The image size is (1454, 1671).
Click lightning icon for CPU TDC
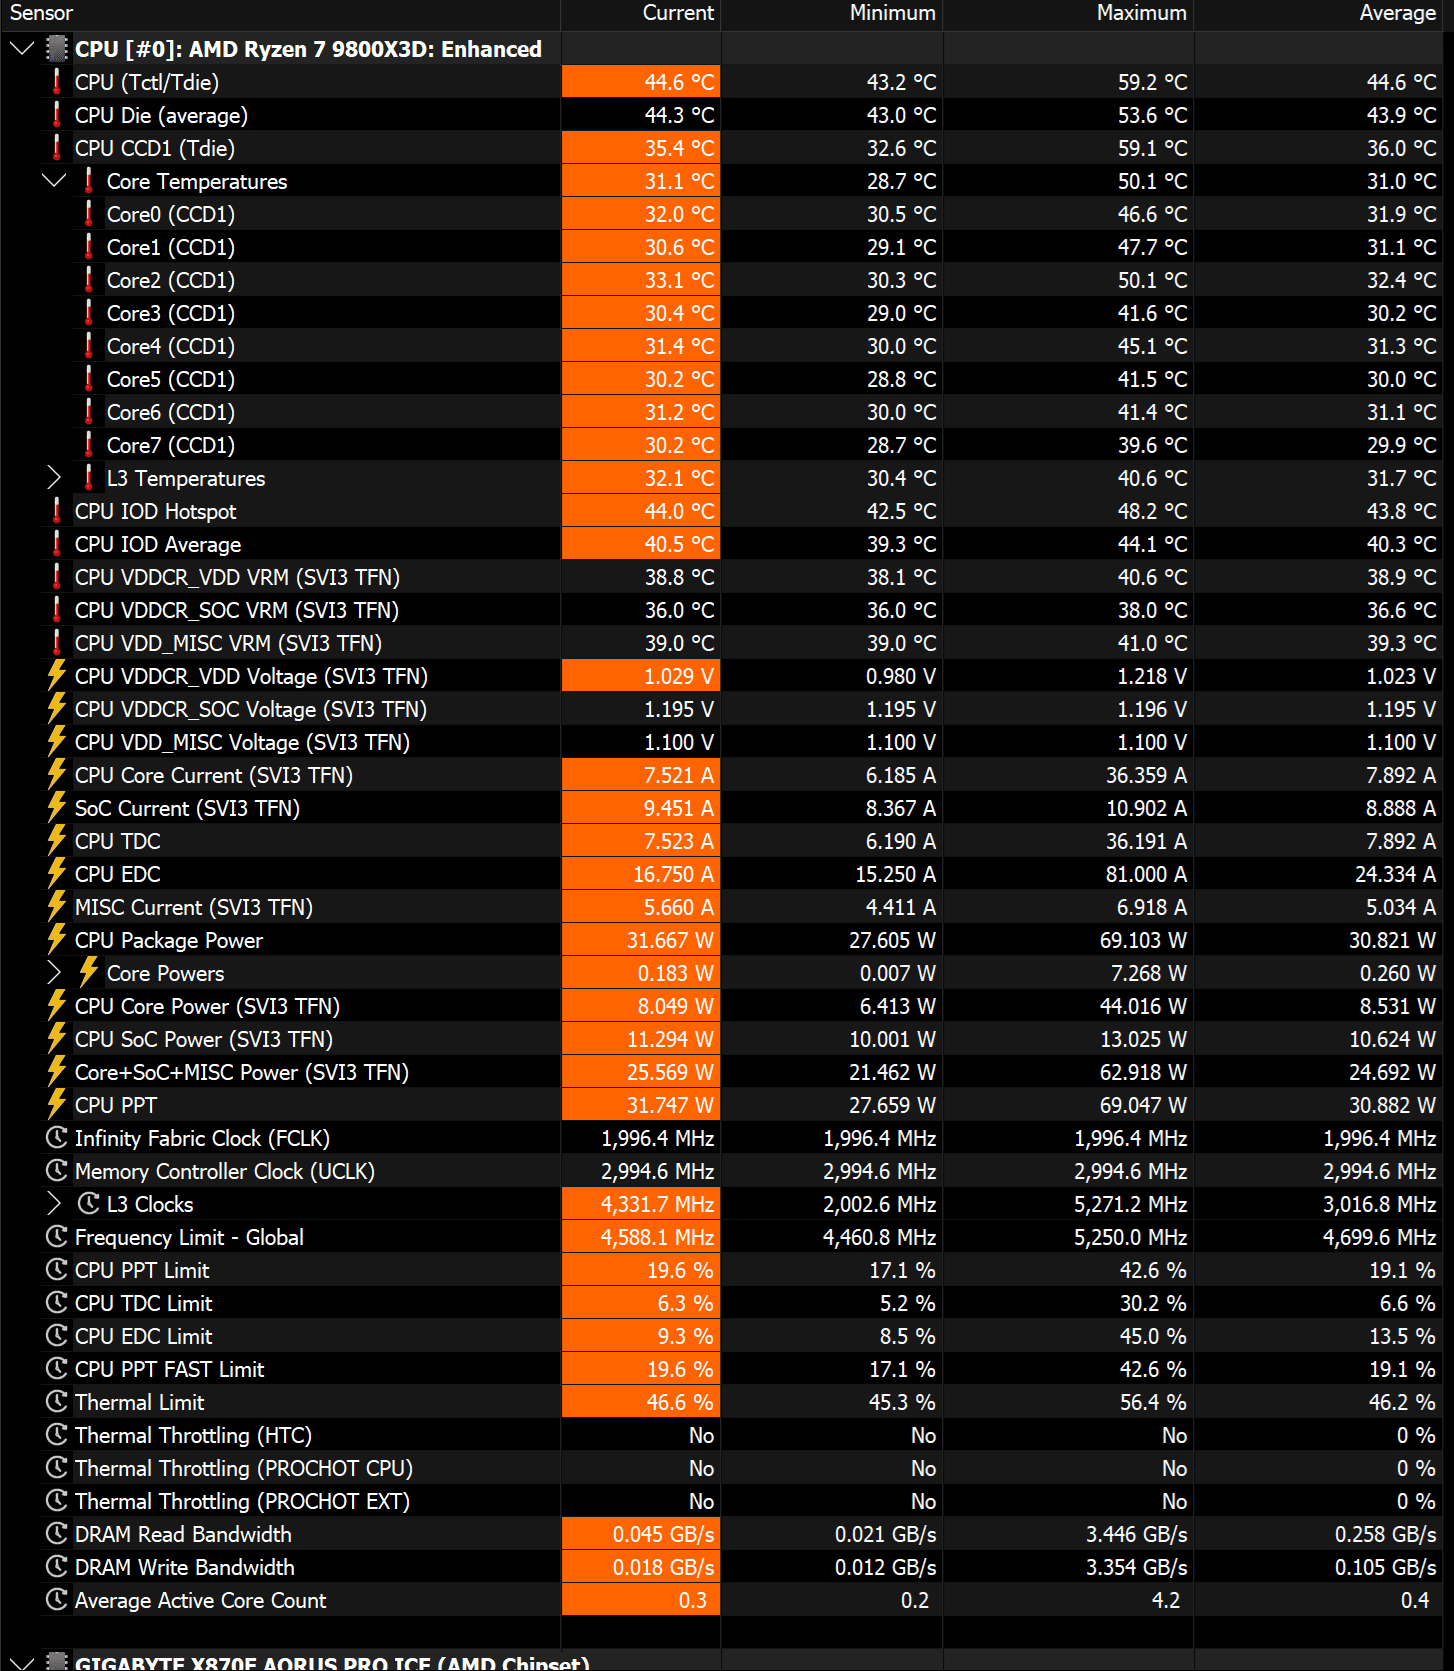[x=57, y=841]
